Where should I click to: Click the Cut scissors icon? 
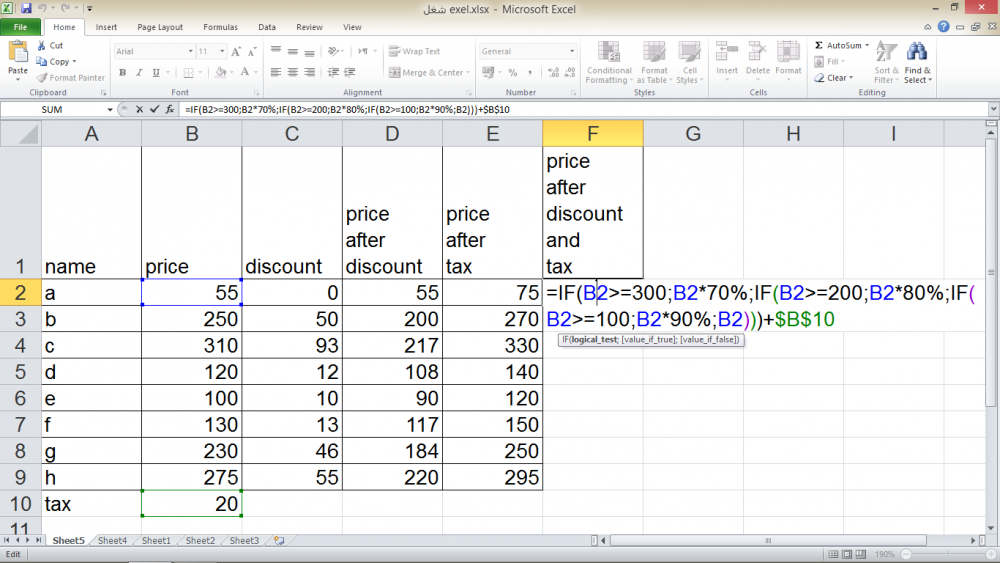(41, 45)
